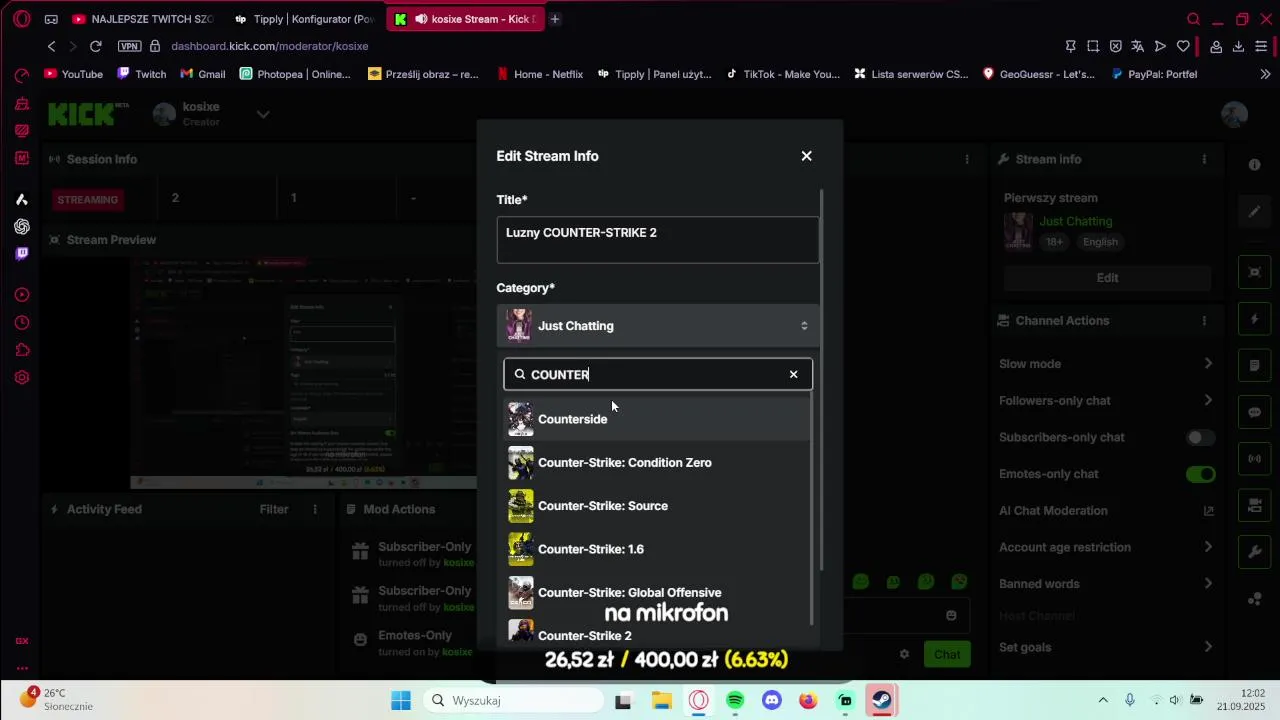Select Counter-Strike: Condition Zero category
The image size is (1280, 720).
point(657,462)
